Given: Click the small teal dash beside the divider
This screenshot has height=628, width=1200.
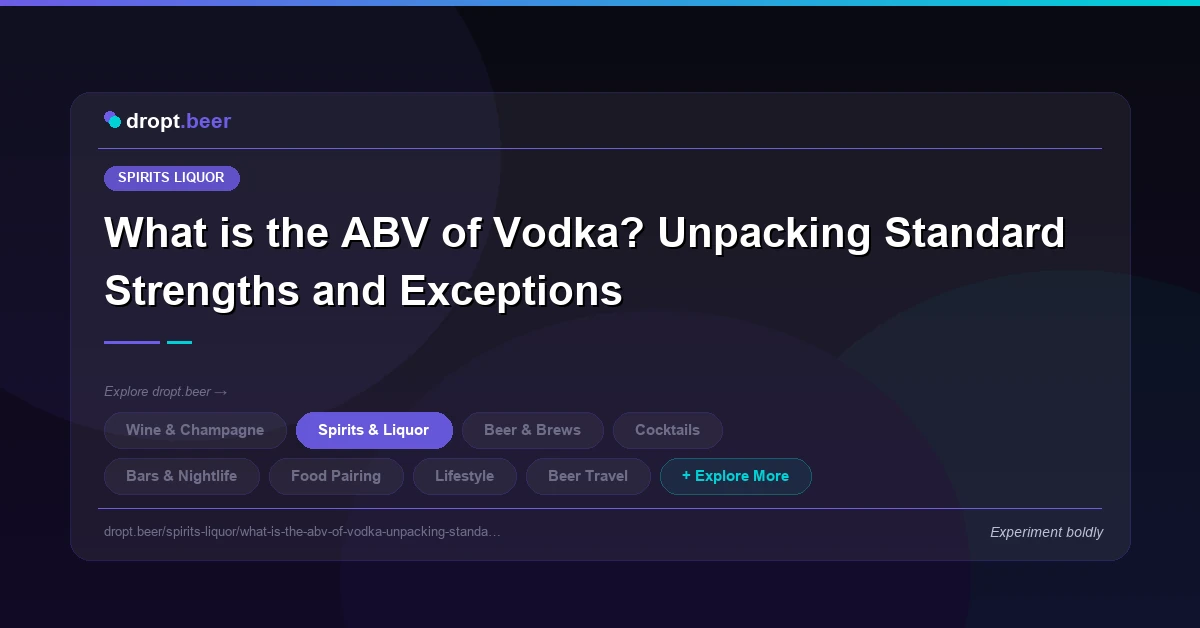Looking at the screenshot, I should point(180,342).
